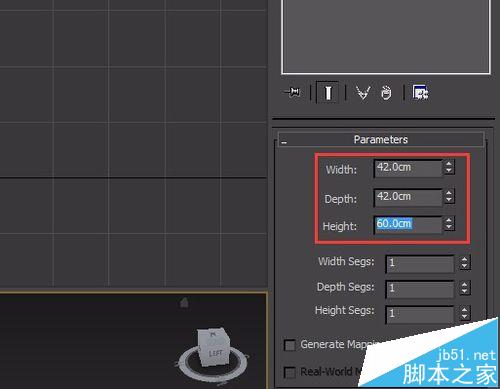Increase Height Segs spinner up arrow
The height and width of the screenshot is (389, 500).
(x=465, y=310)
